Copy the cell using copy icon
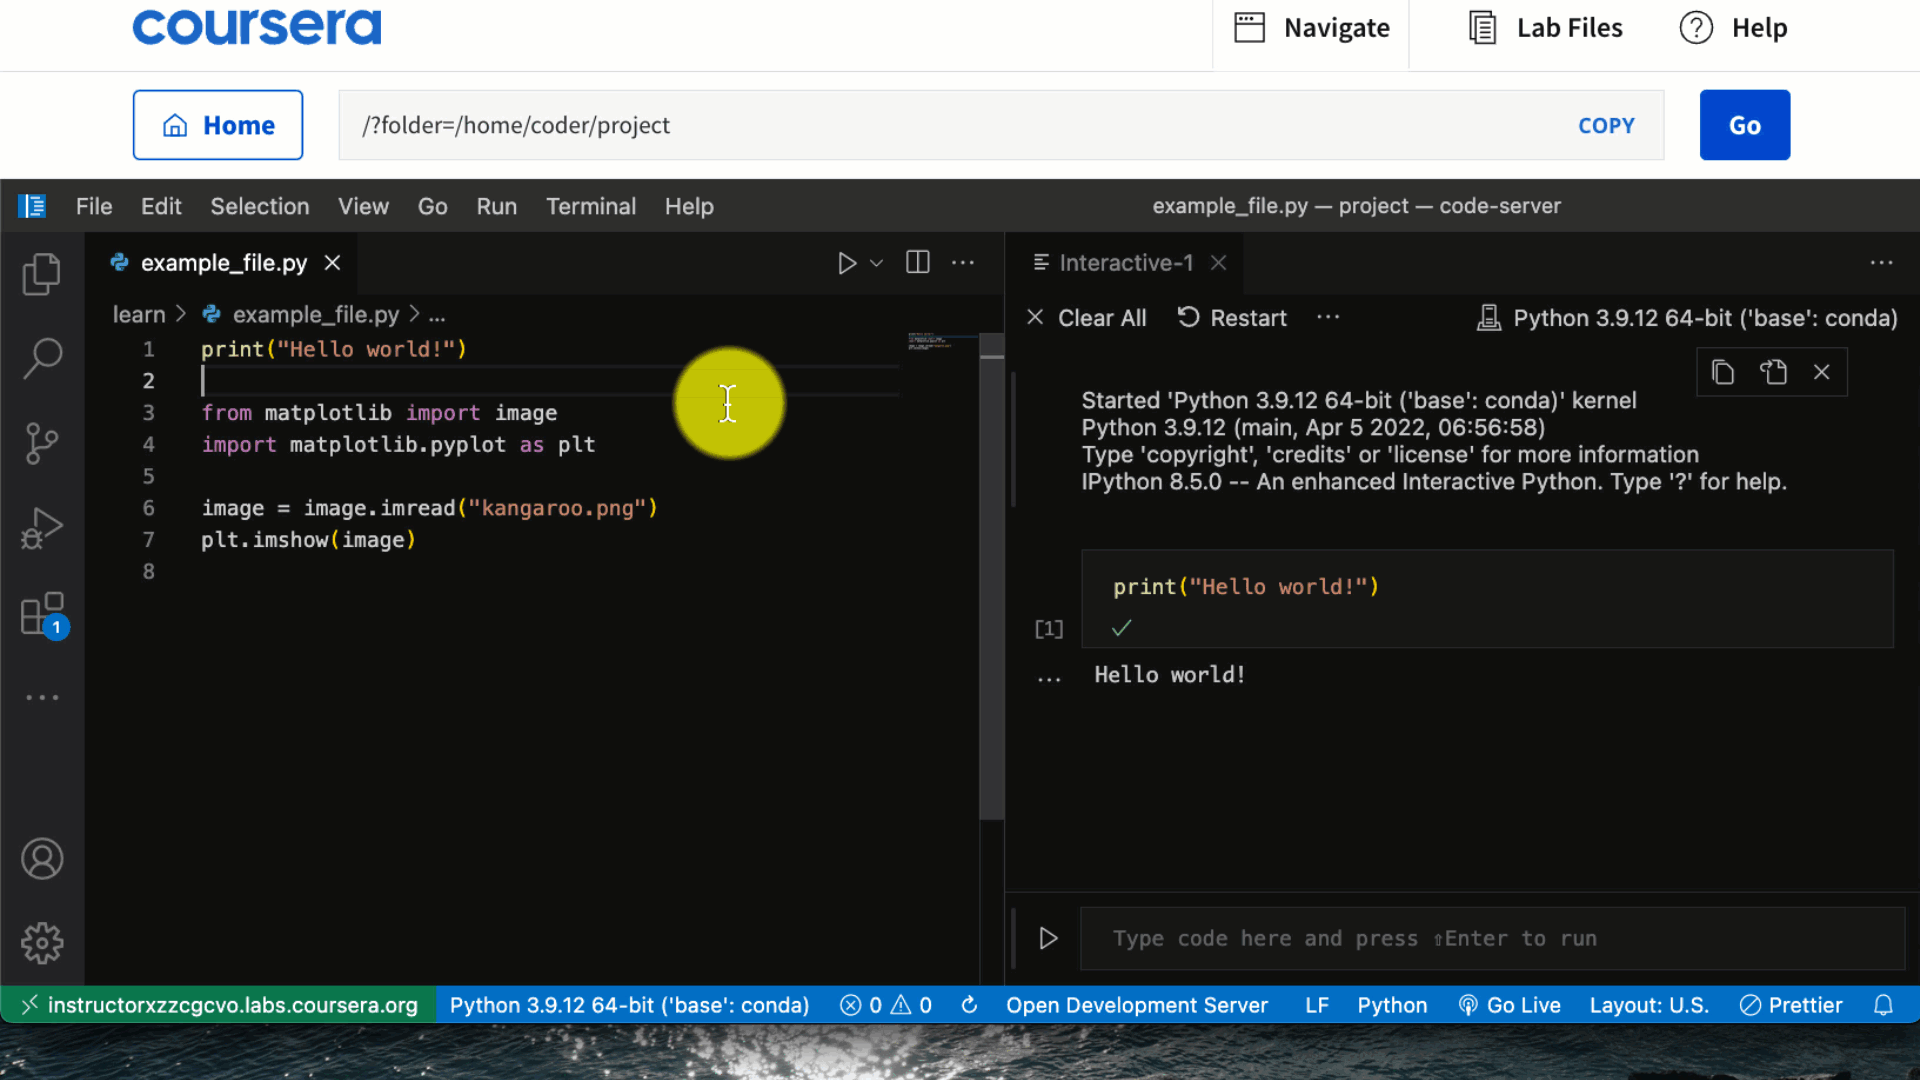Screen dimensions: 1920x1080 pyautogui.click(x=1722, y=372)
